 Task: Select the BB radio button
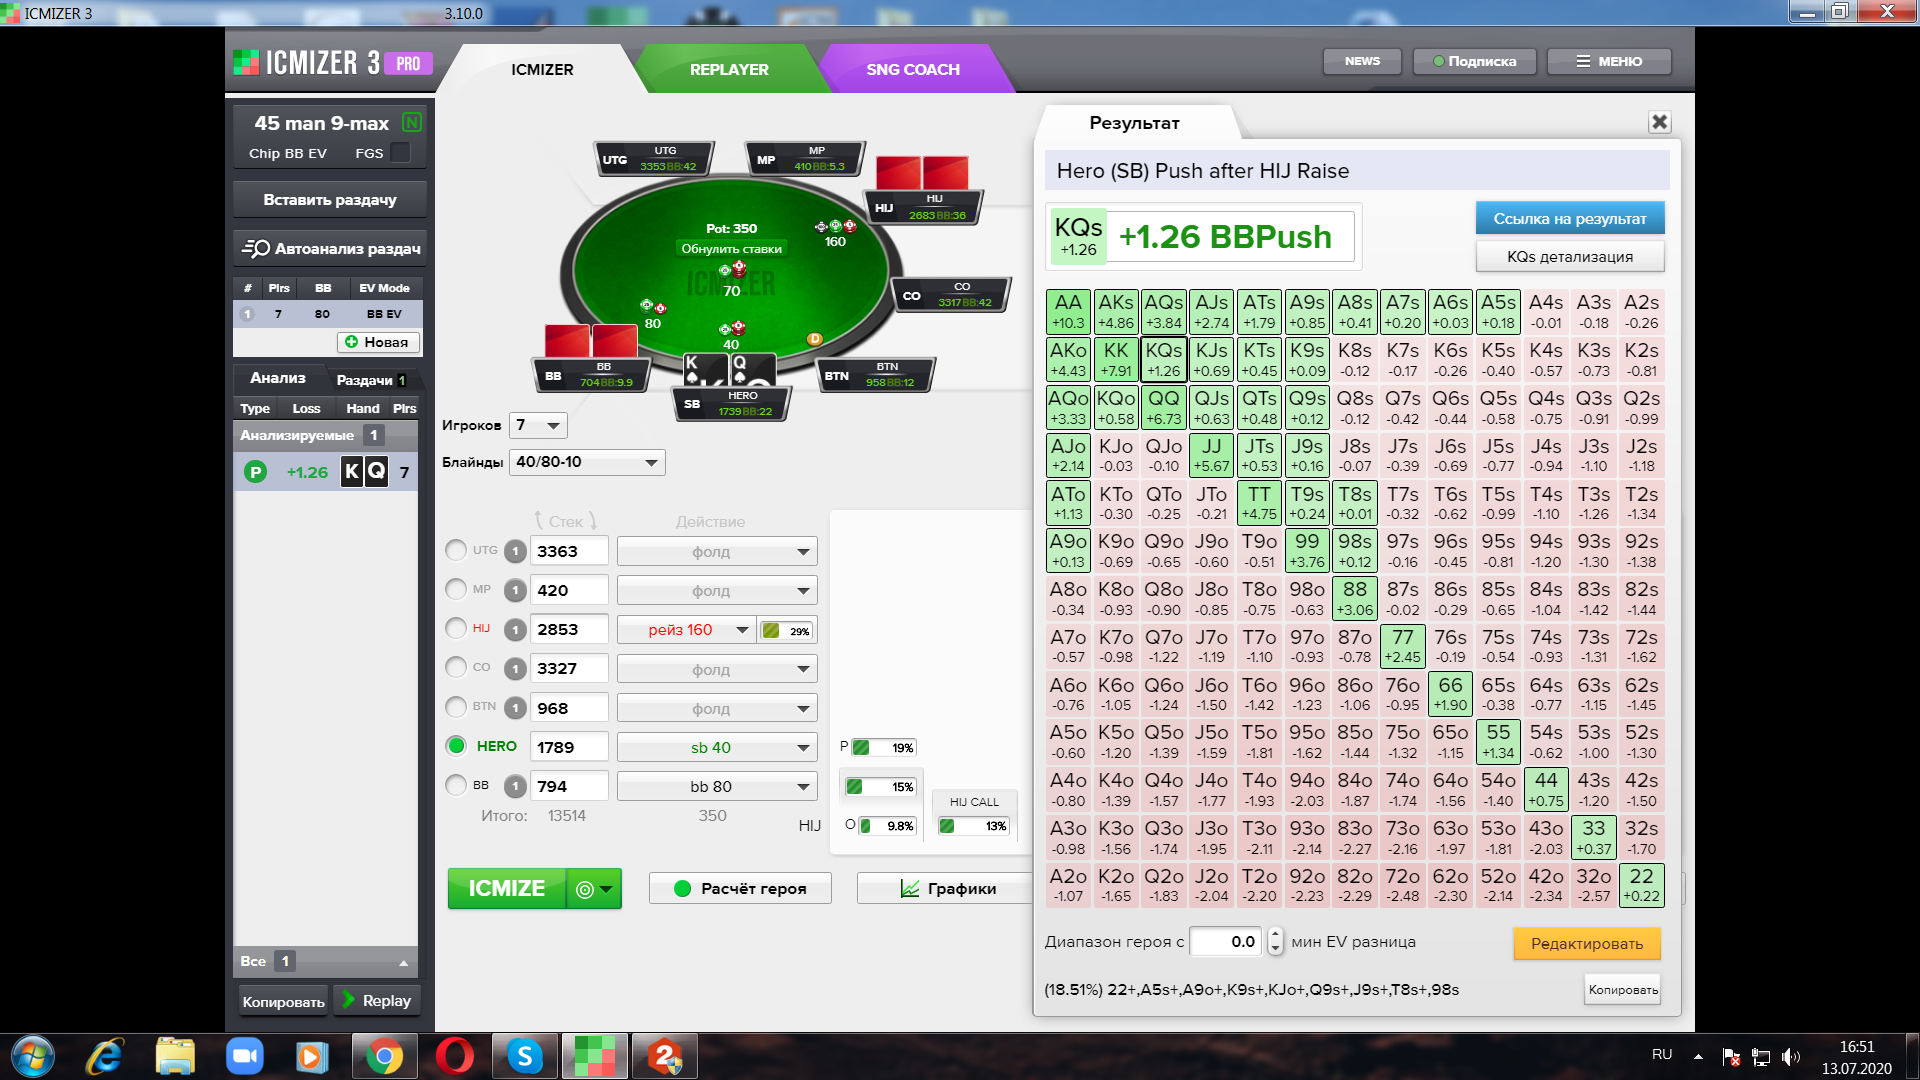456,785
